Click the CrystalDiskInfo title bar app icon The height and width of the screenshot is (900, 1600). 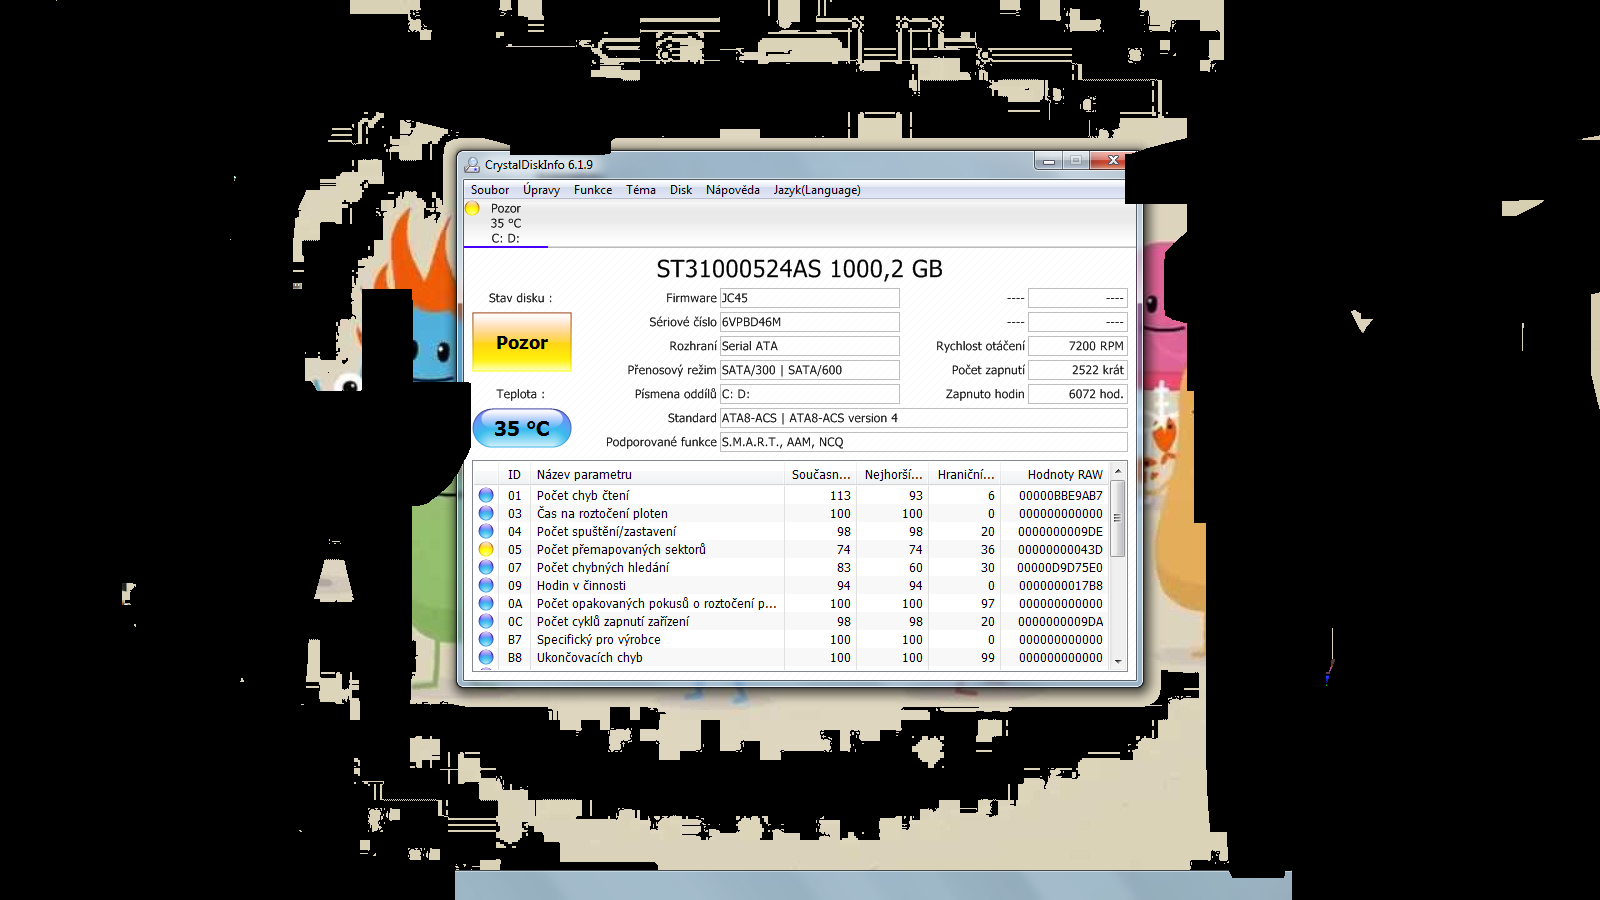pyautogui.click(x=472, y=165)
